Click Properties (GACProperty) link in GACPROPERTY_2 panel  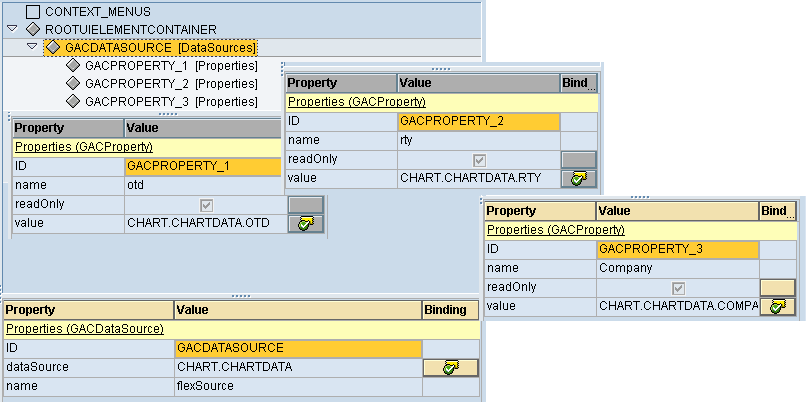point(357,102)
